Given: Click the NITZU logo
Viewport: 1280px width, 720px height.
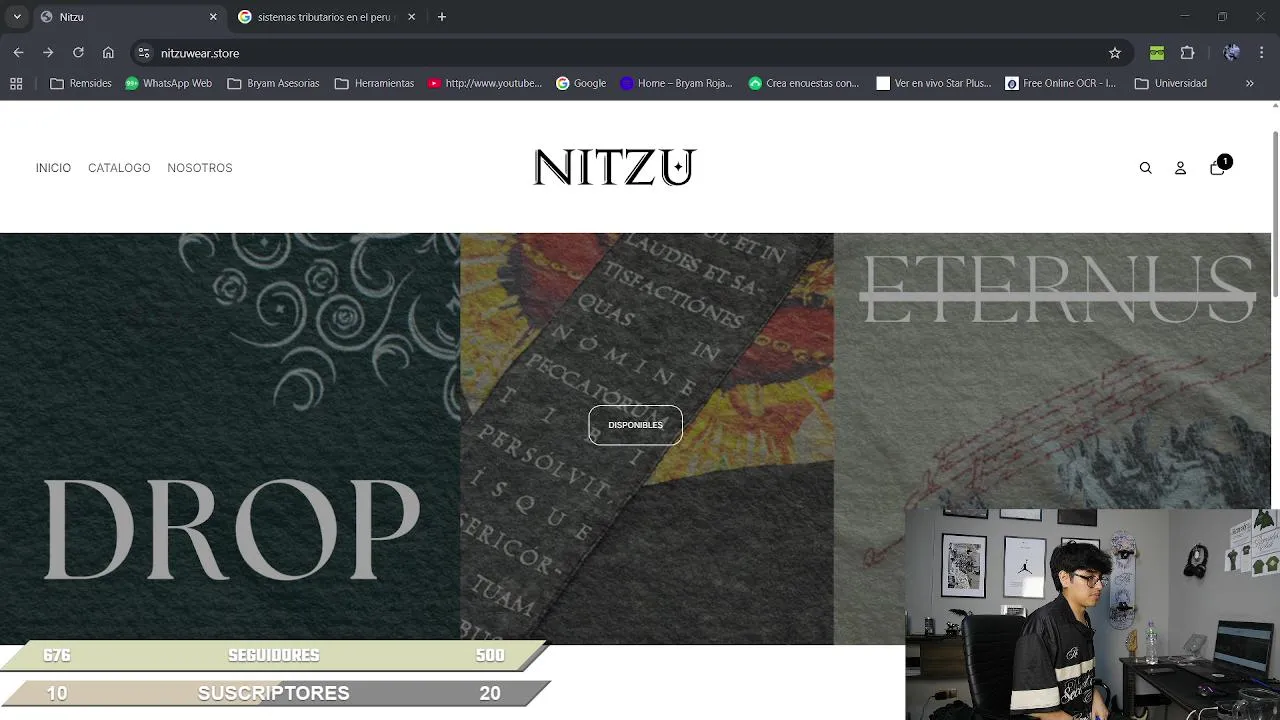Looking at the screenshot, I should (614, 167).
